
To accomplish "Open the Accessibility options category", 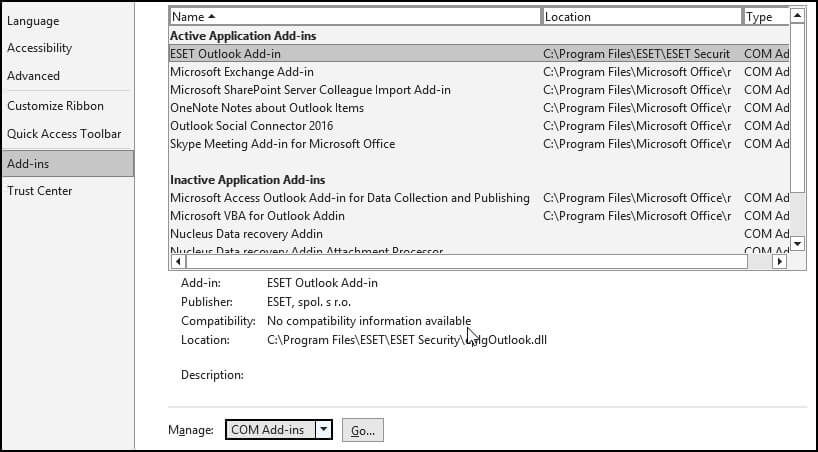I will click(x=40, y=48).
